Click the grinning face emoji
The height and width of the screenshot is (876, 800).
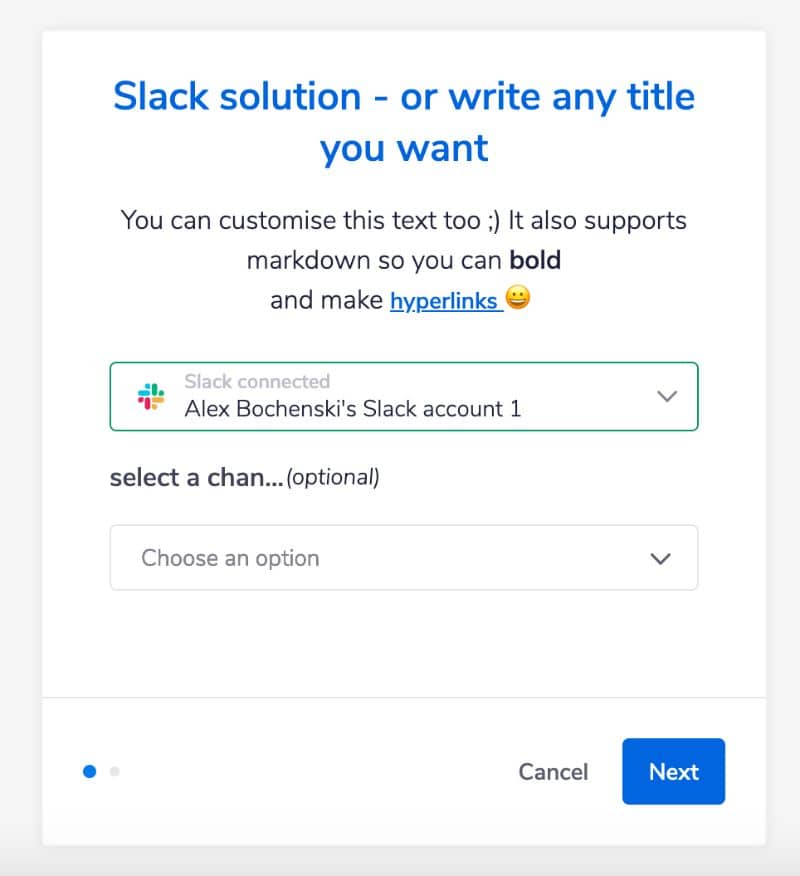[518, 297]
